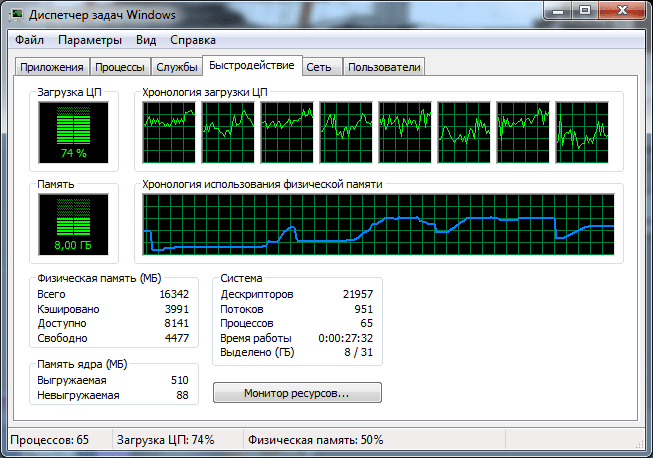653x458 pixels.
Task: Click the Свободно value 4477
Action: 177,338
